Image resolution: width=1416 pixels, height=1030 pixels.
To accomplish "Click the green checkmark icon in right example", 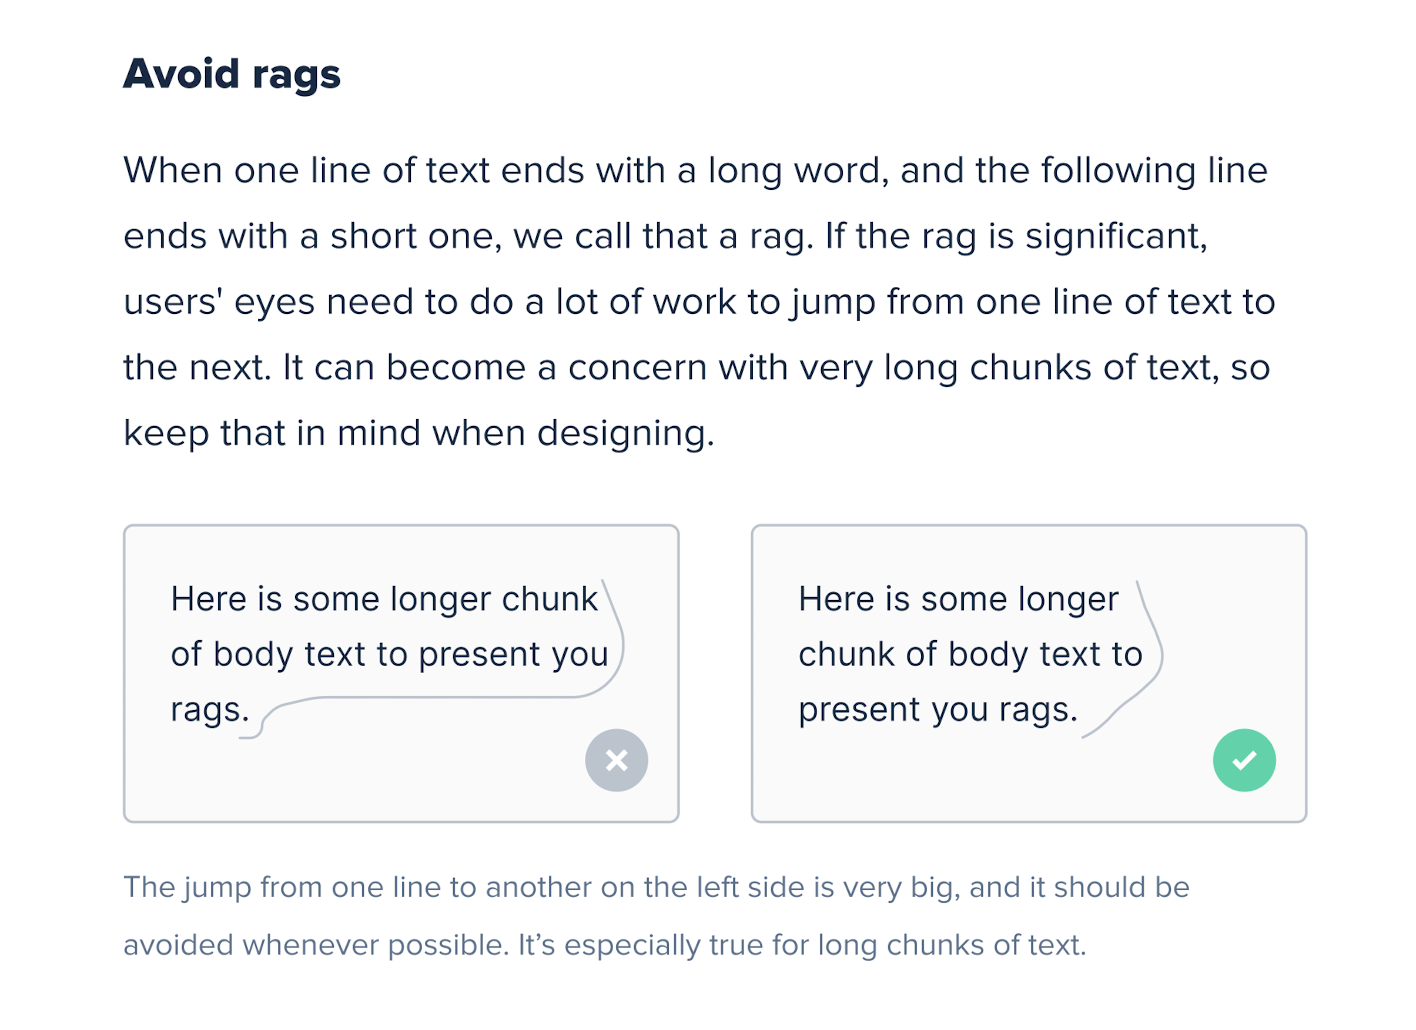I will 1244,760.
